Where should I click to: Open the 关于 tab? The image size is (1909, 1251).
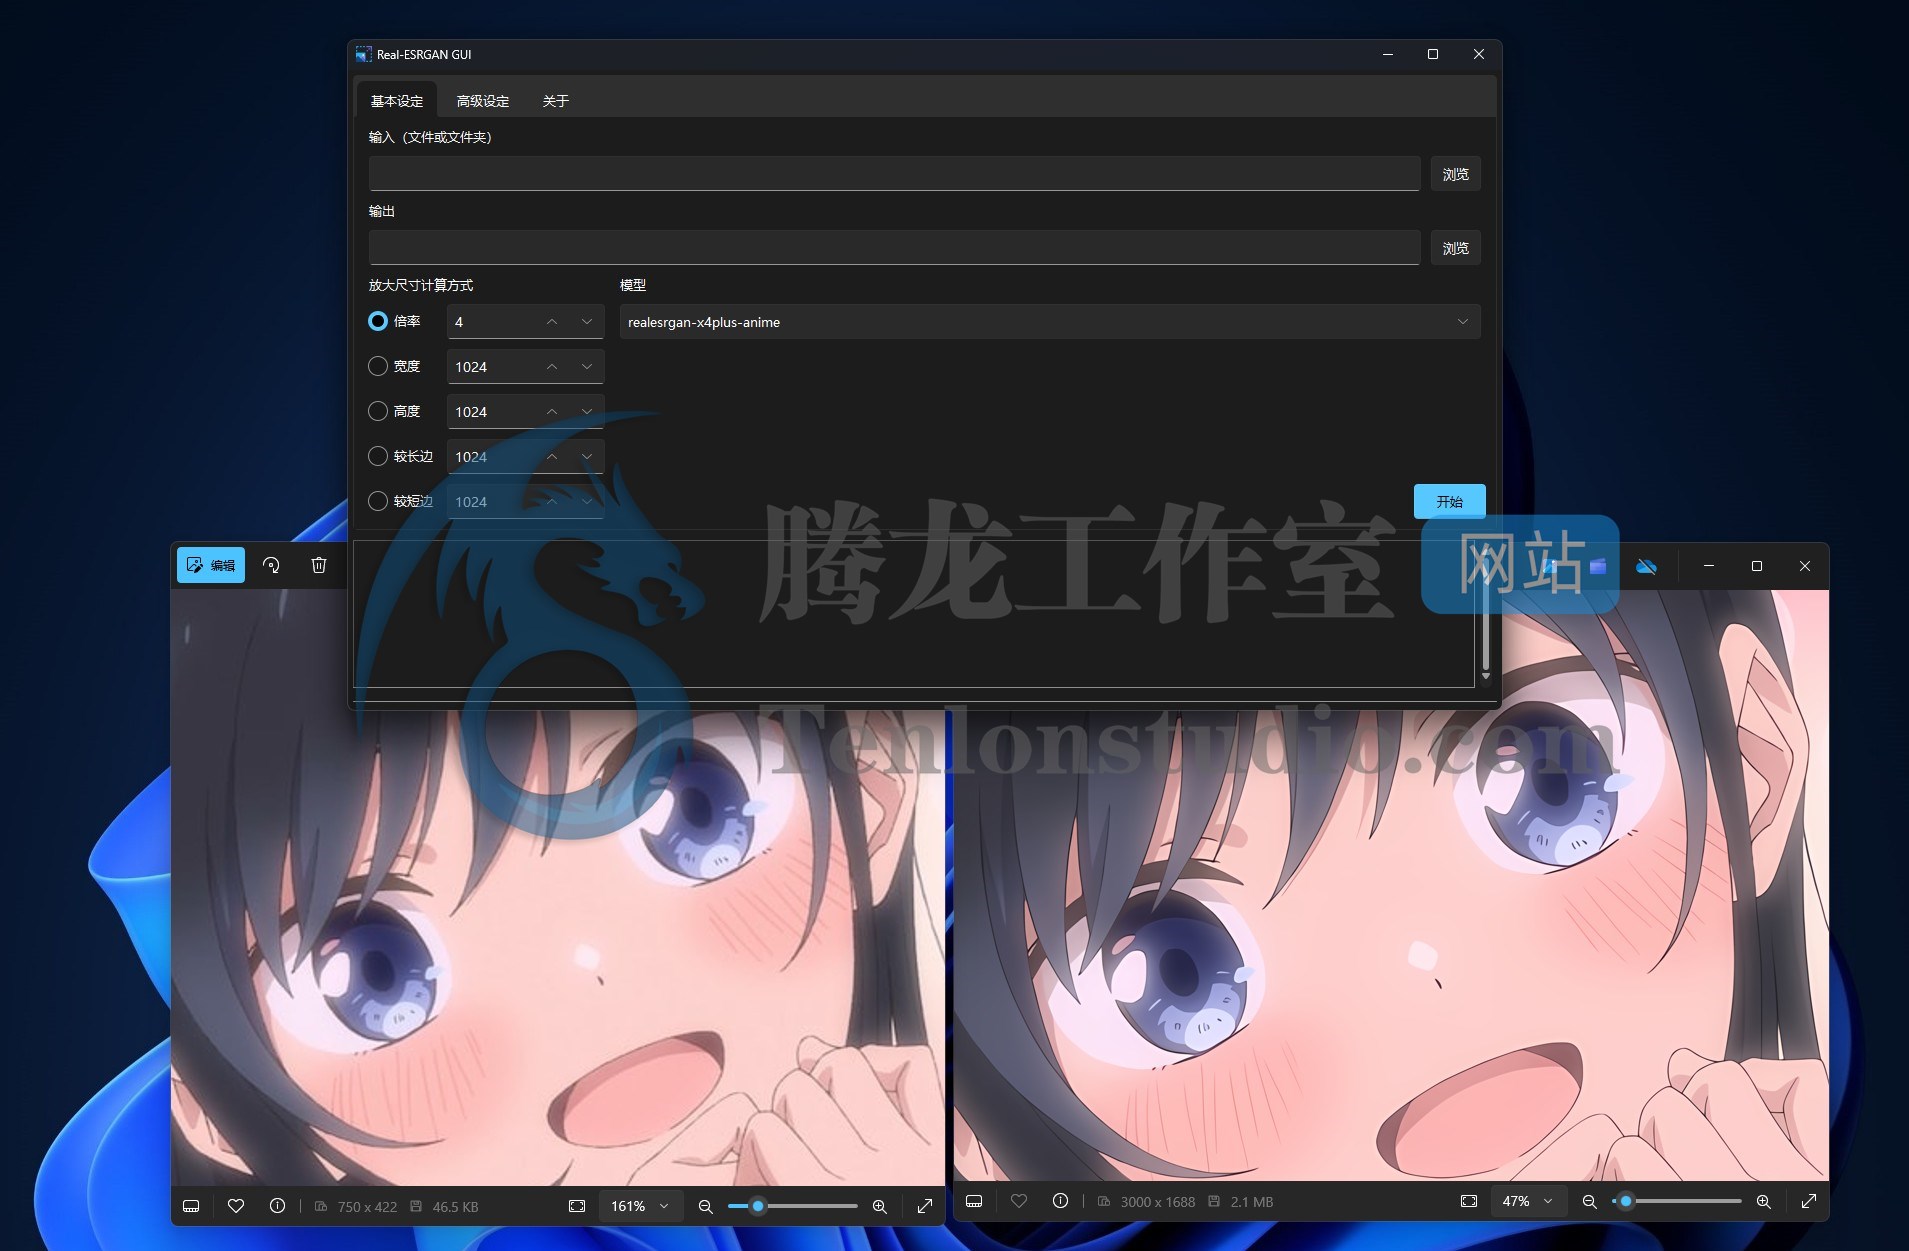555,101
